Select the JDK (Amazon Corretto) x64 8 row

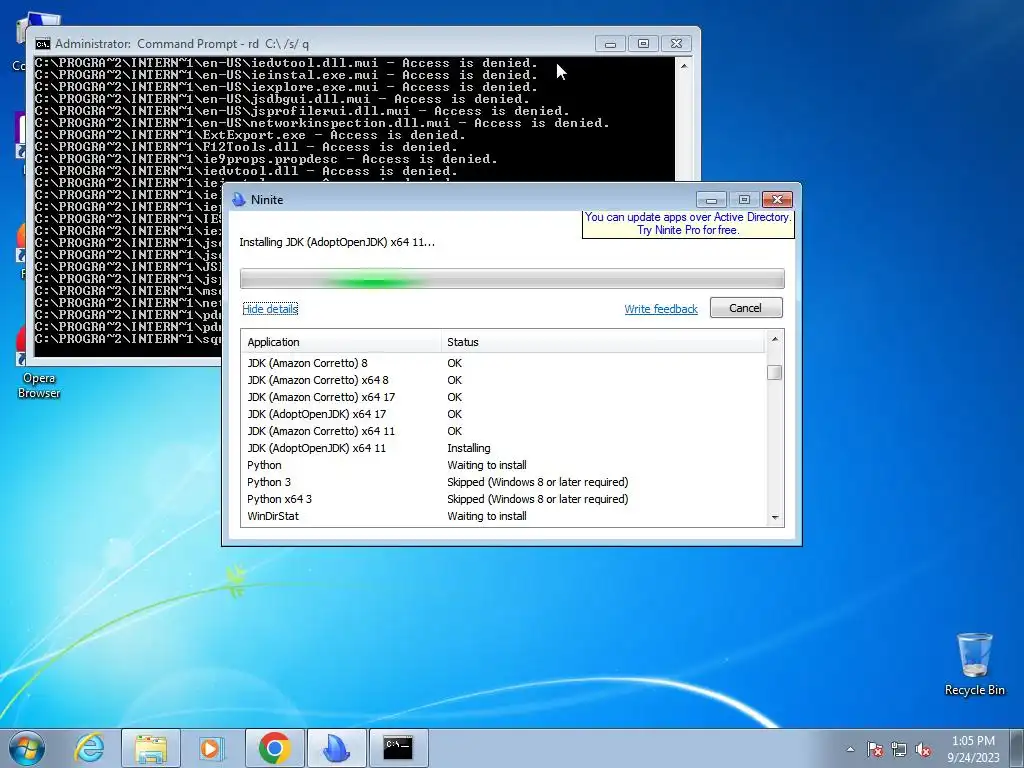(x=503, y=380)
